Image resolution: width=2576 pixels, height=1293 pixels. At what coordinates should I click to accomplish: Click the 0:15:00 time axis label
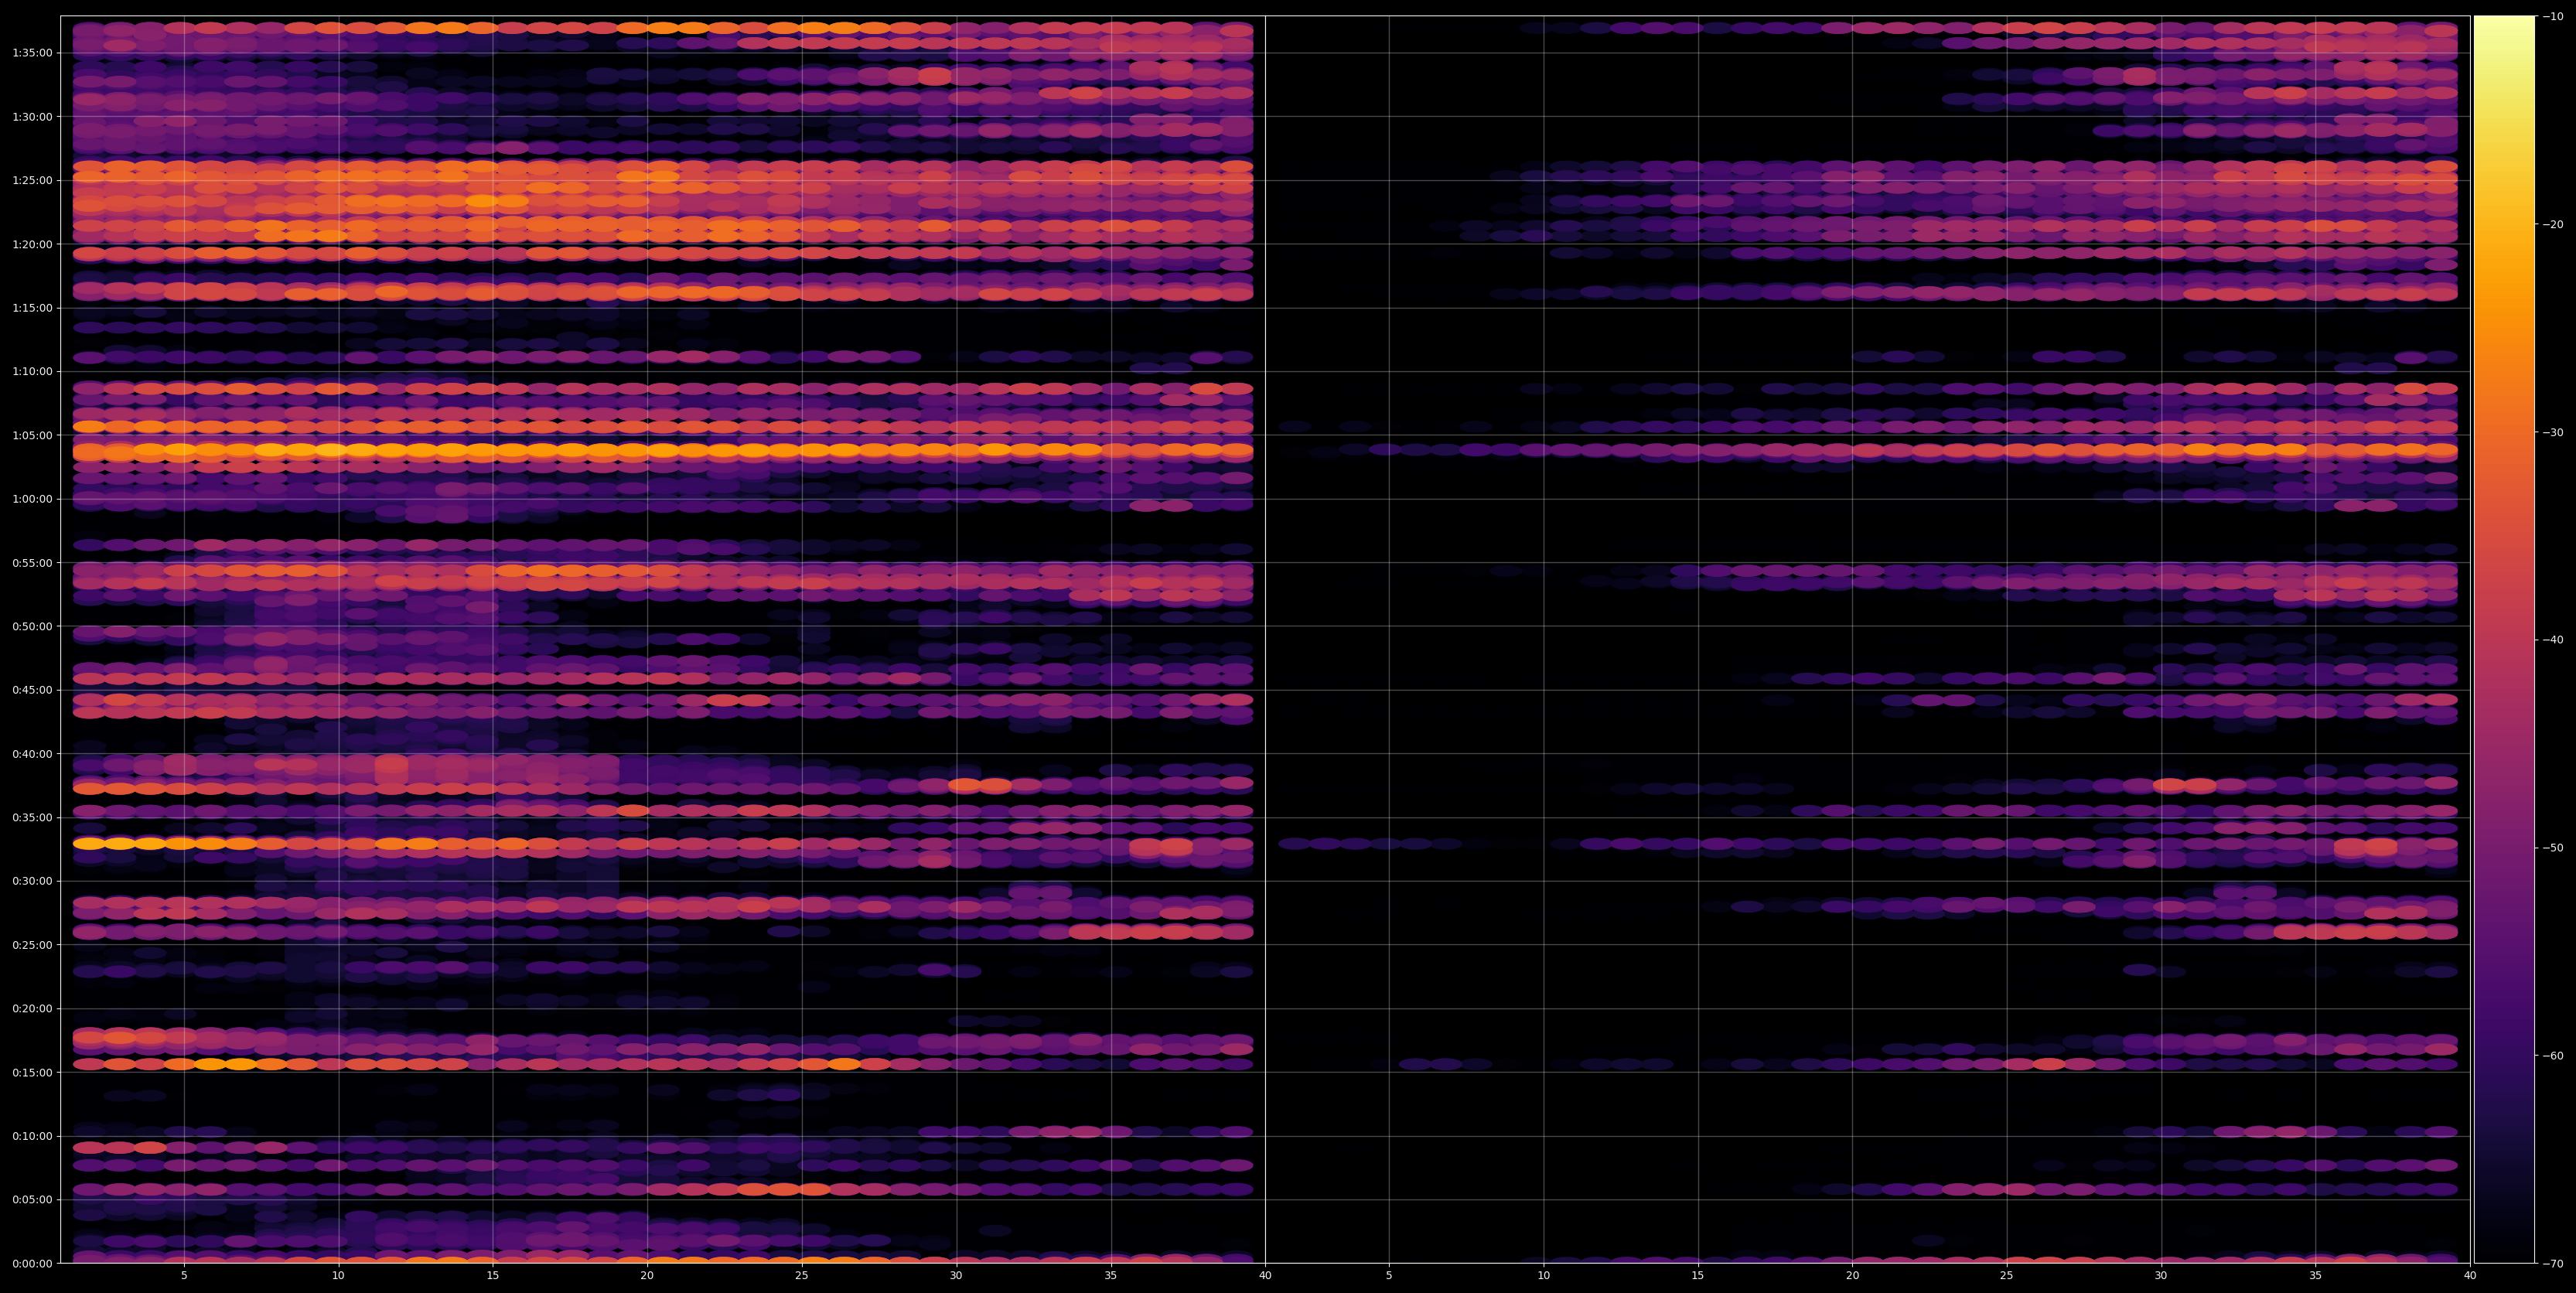click(x=32, y=1072)
